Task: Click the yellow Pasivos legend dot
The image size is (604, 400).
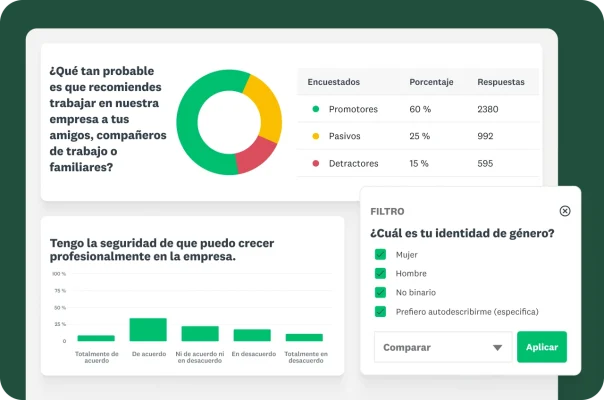Action: pyautogui.click(x=315, y=136)
